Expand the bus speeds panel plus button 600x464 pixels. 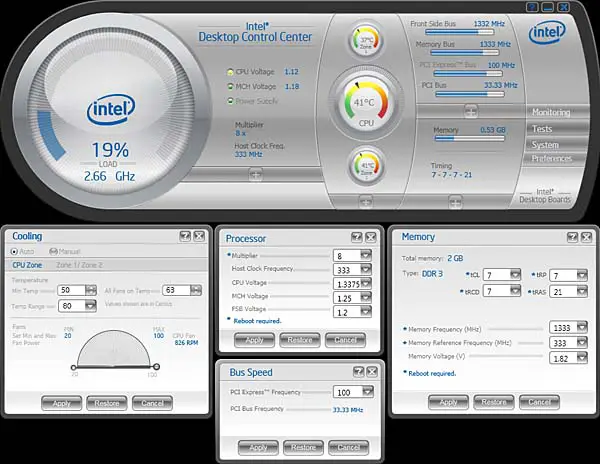coord(470,111)
